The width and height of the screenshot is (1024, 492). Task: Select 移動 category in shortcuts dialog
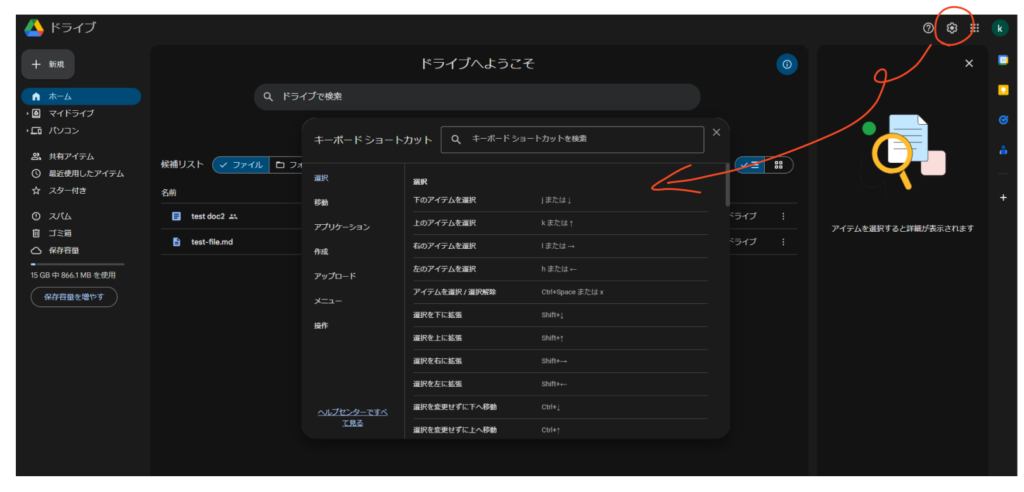click(x=321, y=202)
